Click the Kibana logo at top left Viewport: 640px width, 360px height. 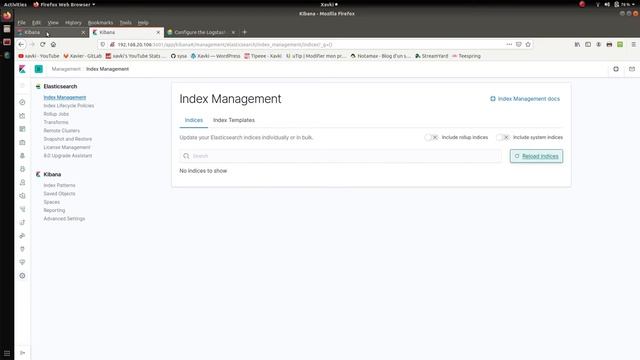(x=22, y=69)
